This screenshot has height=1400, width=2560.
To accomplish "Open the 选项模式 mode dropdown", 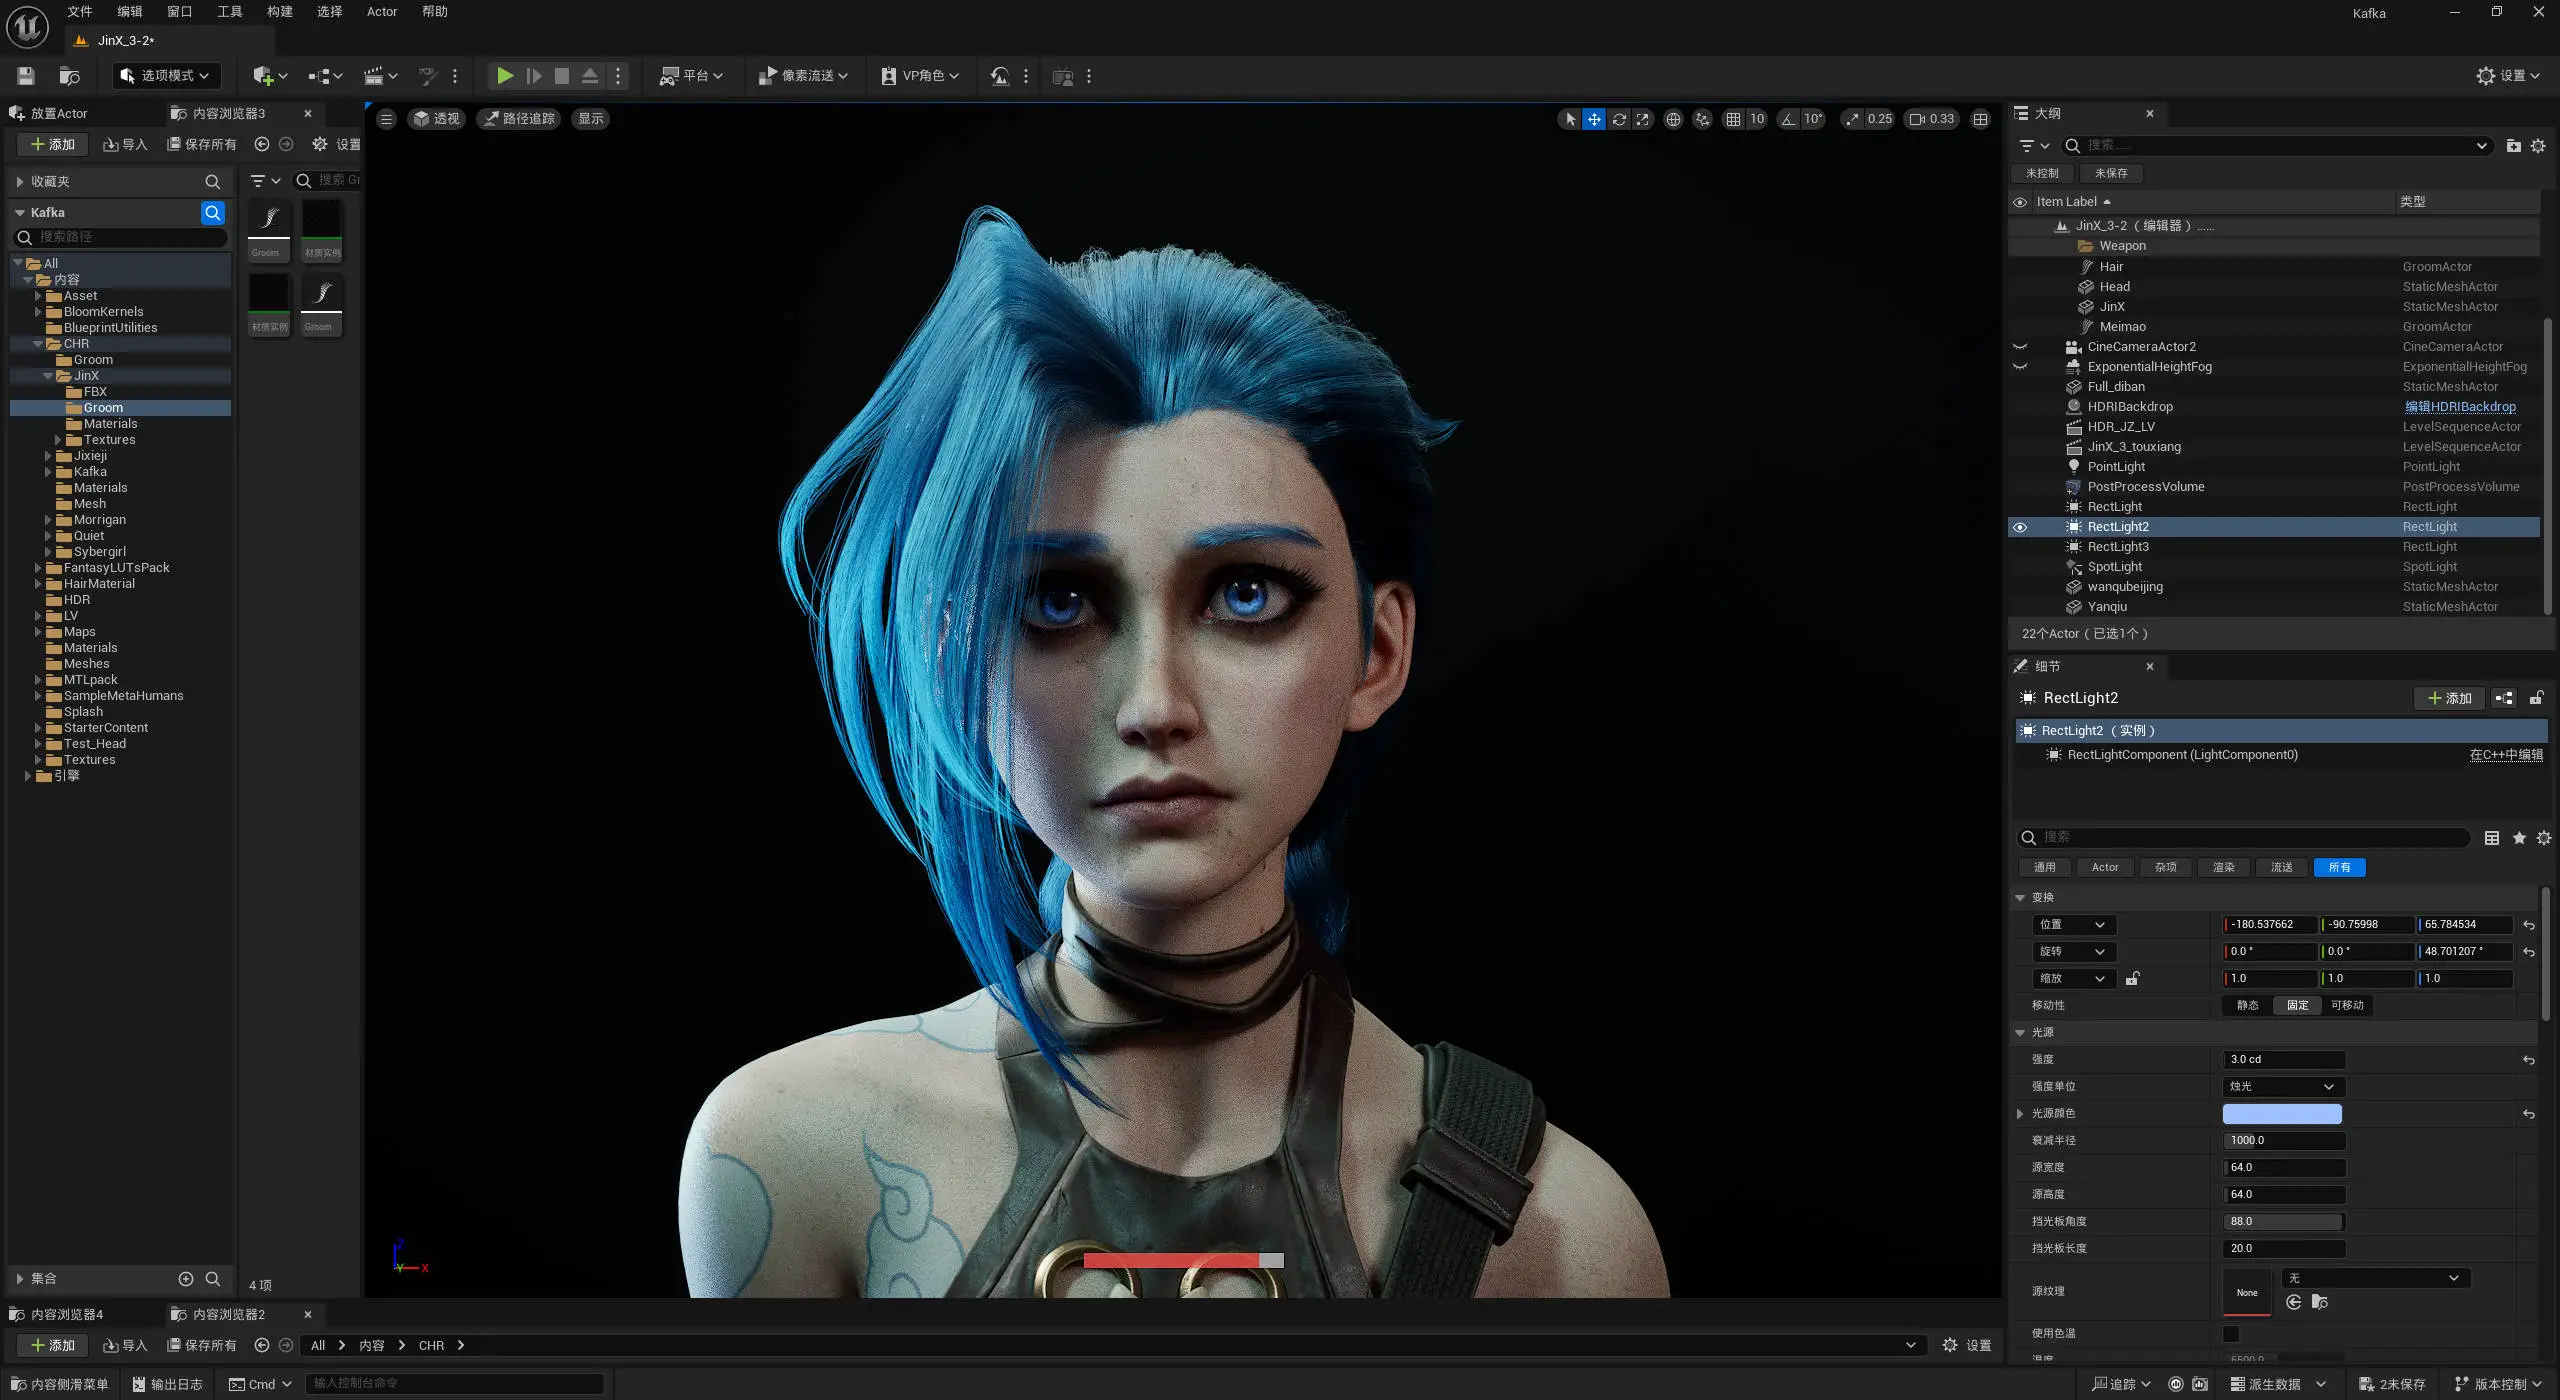I will [165, 76].
